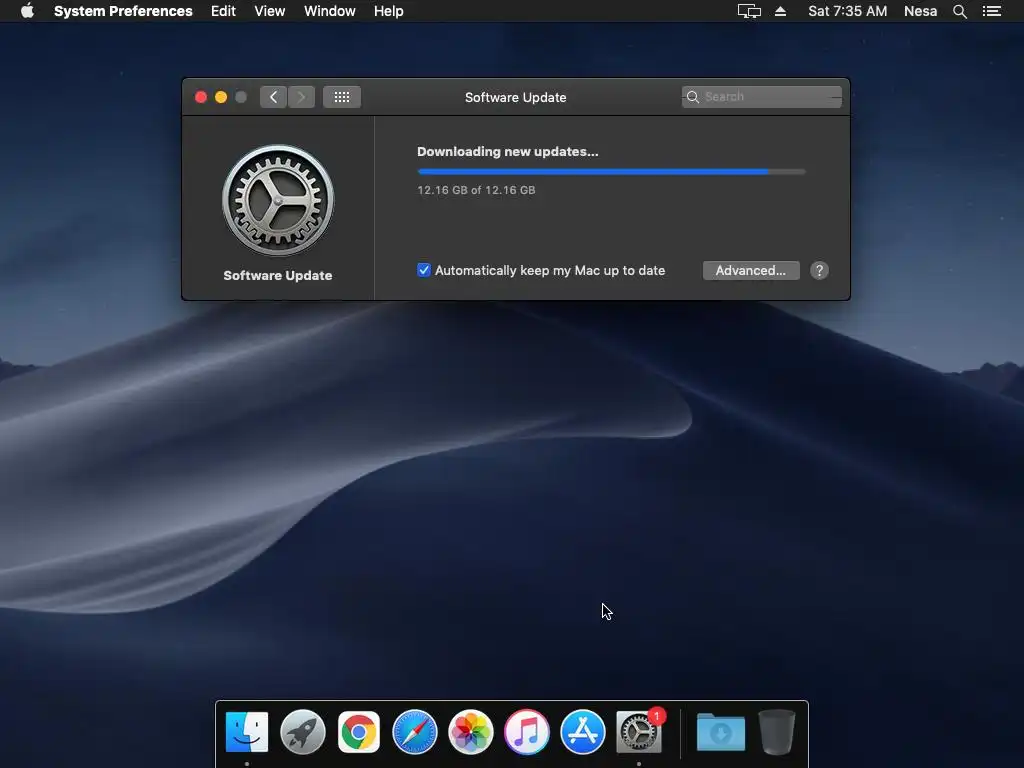Screen dimensions: 1024x768
Task: Click the download progress bar
Action: (611, 172)
